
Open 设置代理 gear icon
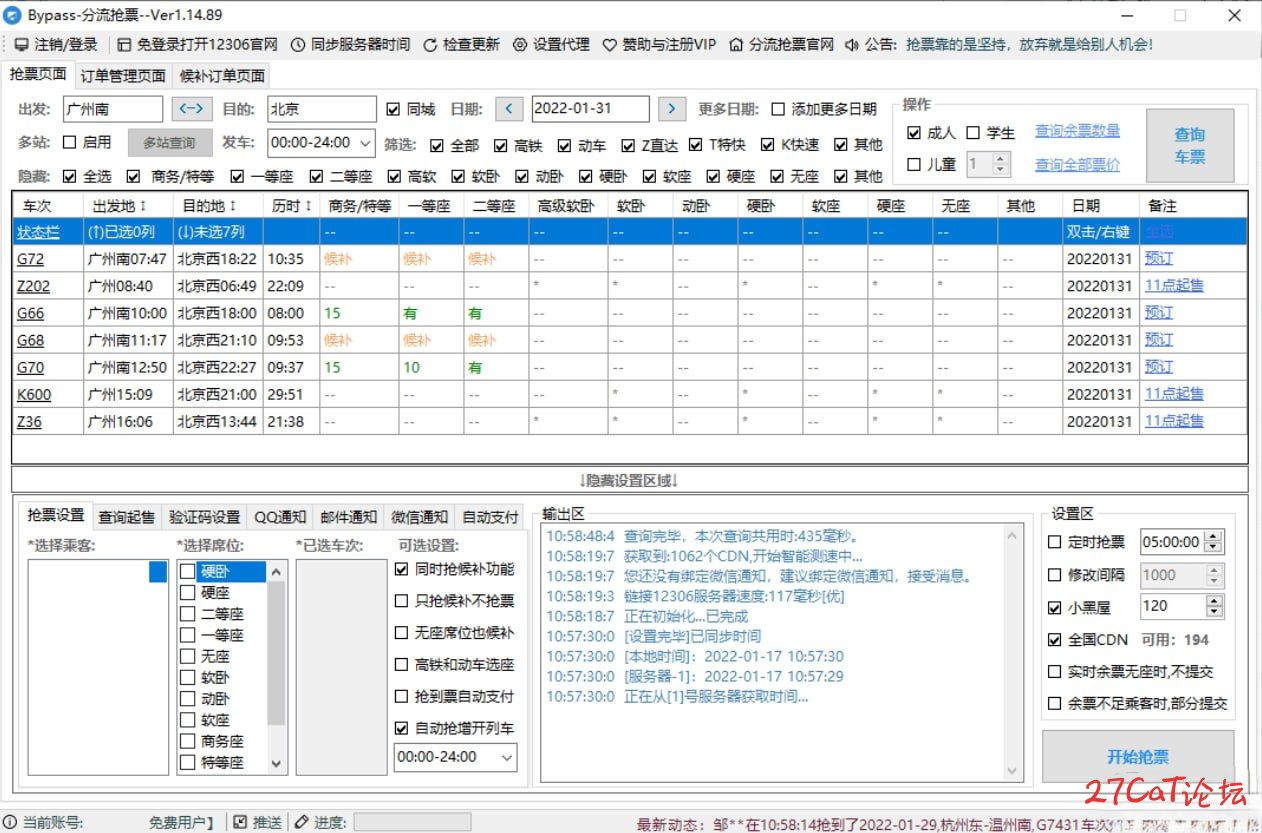(520, 45)
